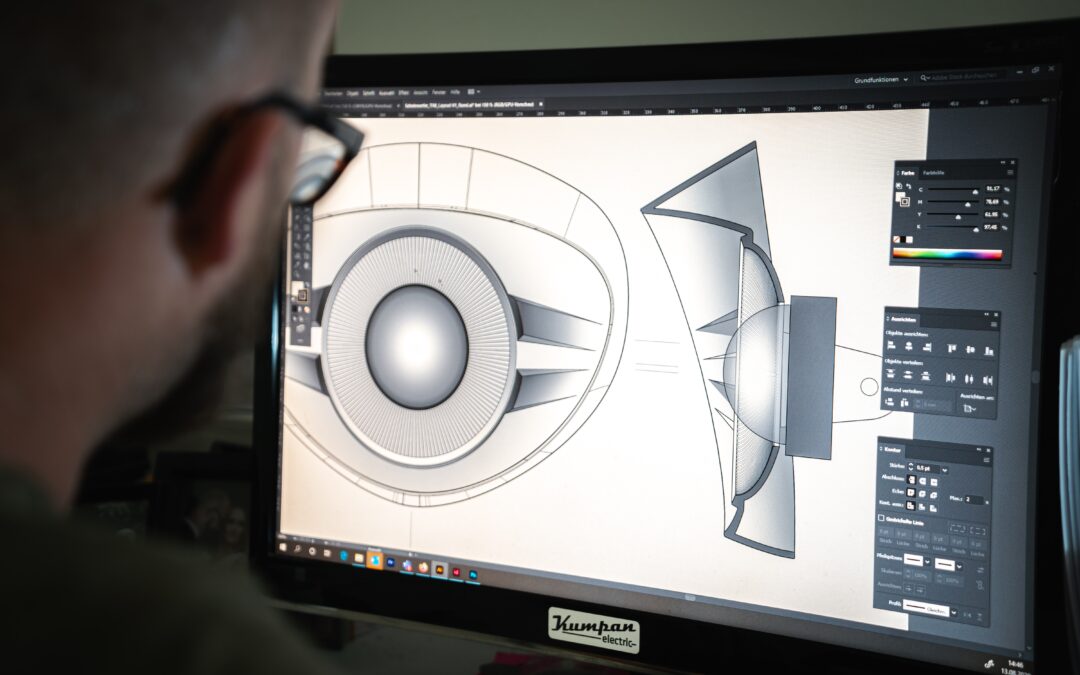Click vertical align bottom icon in Ausrichten panel
The height and width of the screenshot is (675, 1080).
pyautogui.click(x=989, y=351)
